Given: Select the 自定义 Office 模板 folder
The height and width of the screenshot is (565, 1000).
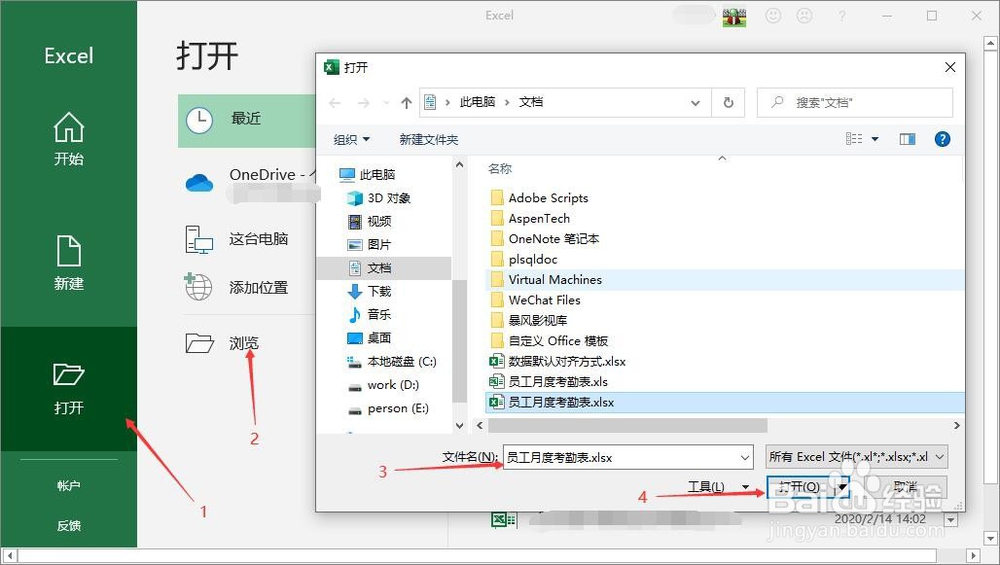Looking at the screenshot, I should [x=549, y=341].
